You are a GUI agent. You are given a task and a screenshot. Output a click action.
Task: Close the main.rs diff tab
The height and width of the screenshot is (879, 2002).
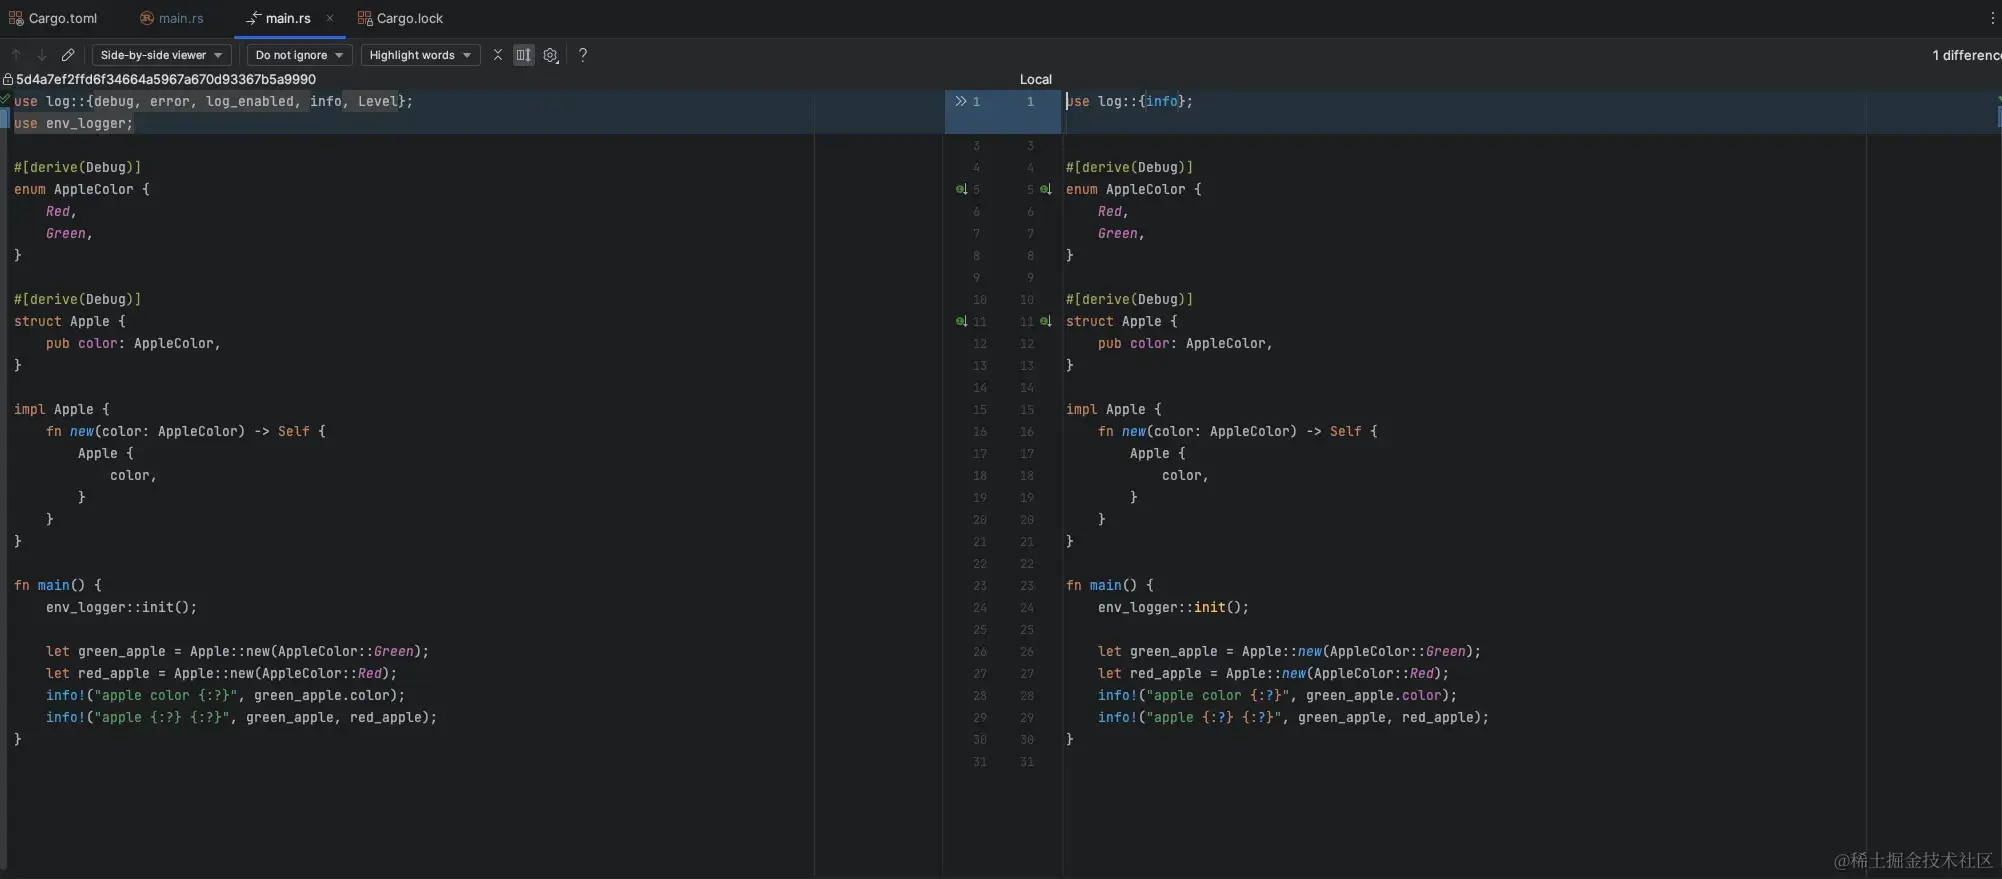pos(330,18)
